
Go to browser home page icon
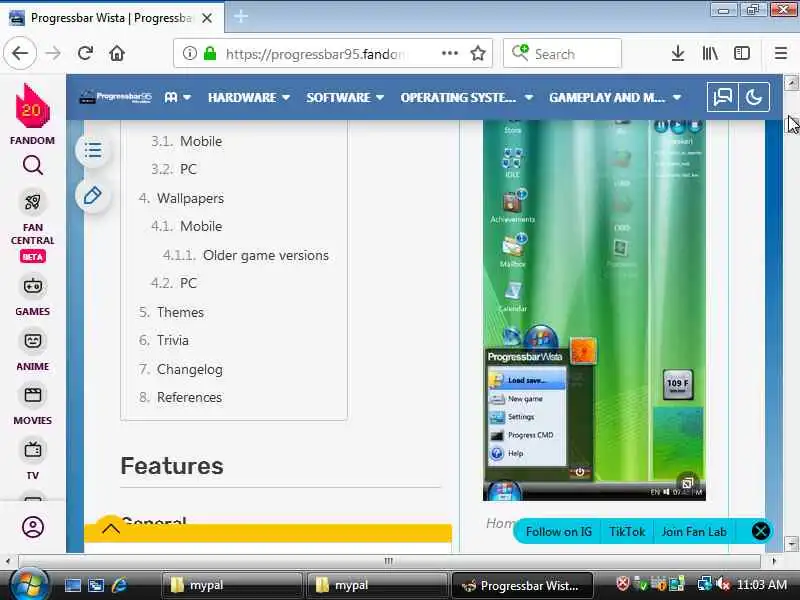[x=117, y=53]
